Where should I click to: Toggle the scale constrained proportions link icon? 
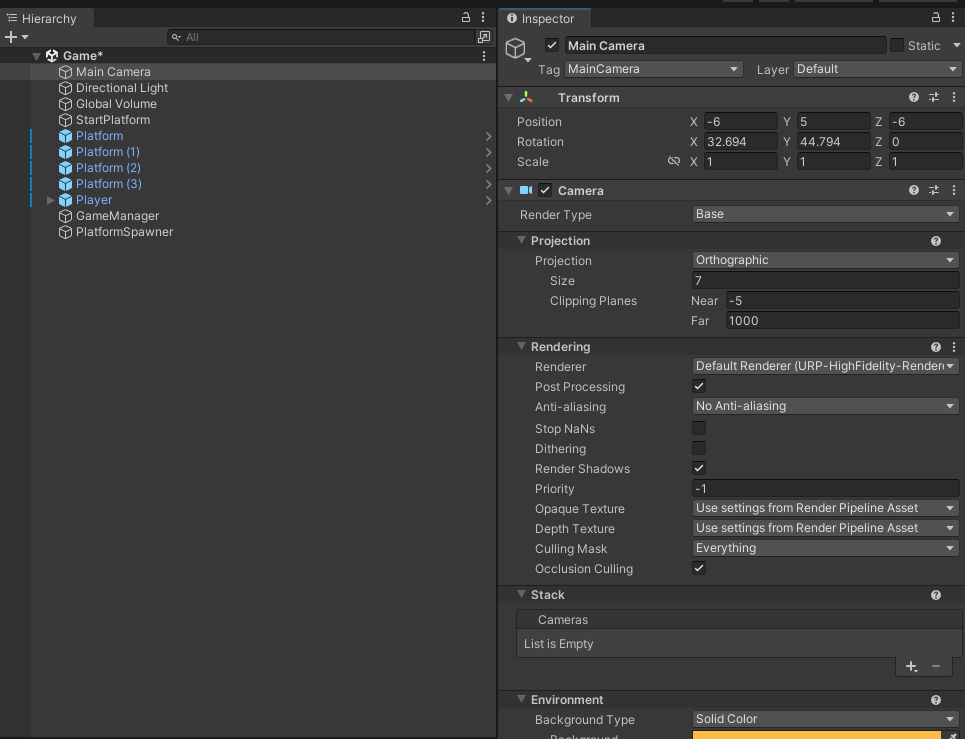coord(674,162)
